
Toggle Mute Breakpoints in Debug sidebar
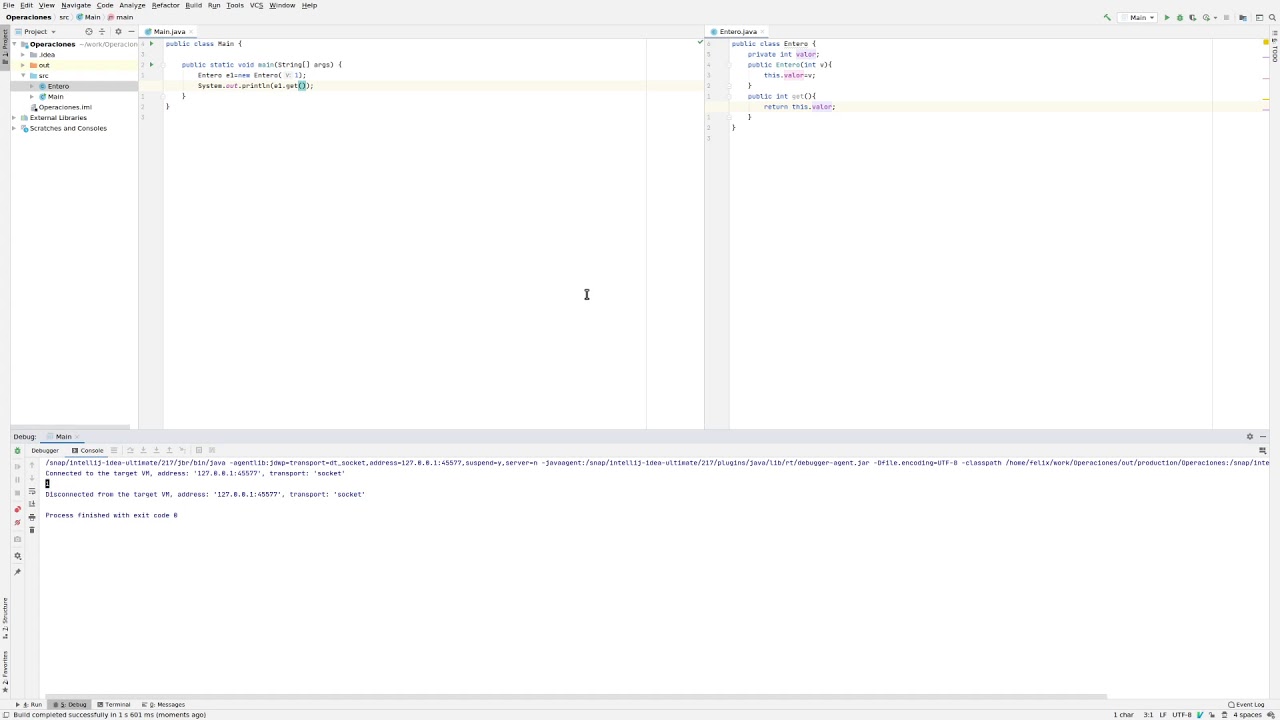17,522
